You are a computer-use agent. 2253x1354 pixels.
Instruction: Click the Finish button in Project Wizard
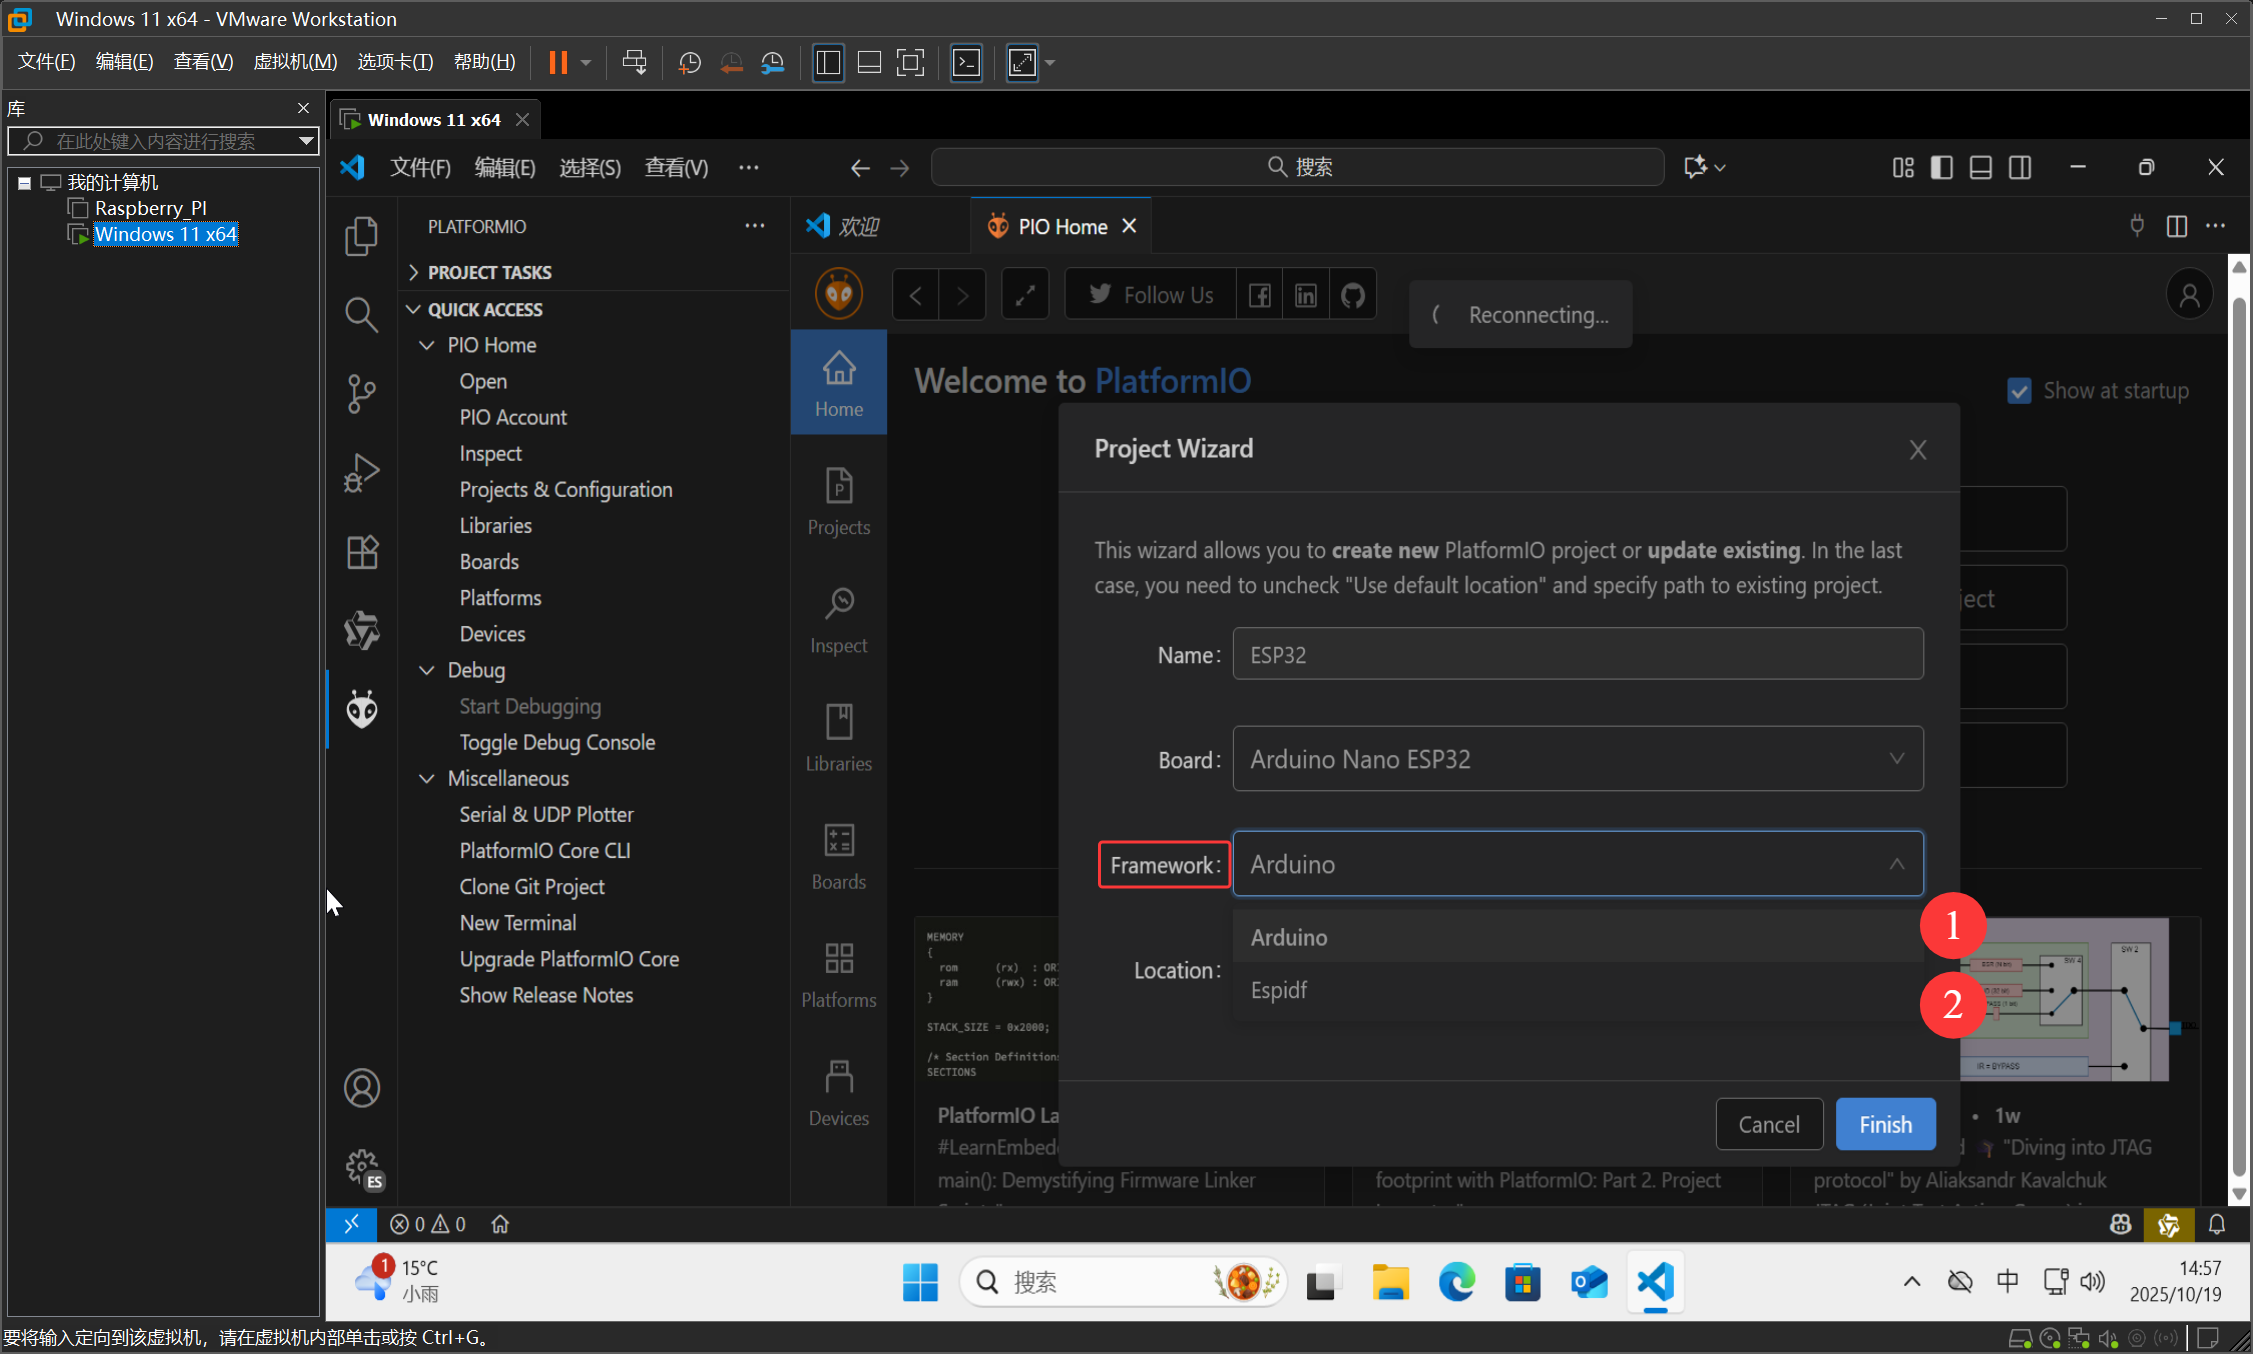click(x=1884, y=1123)
